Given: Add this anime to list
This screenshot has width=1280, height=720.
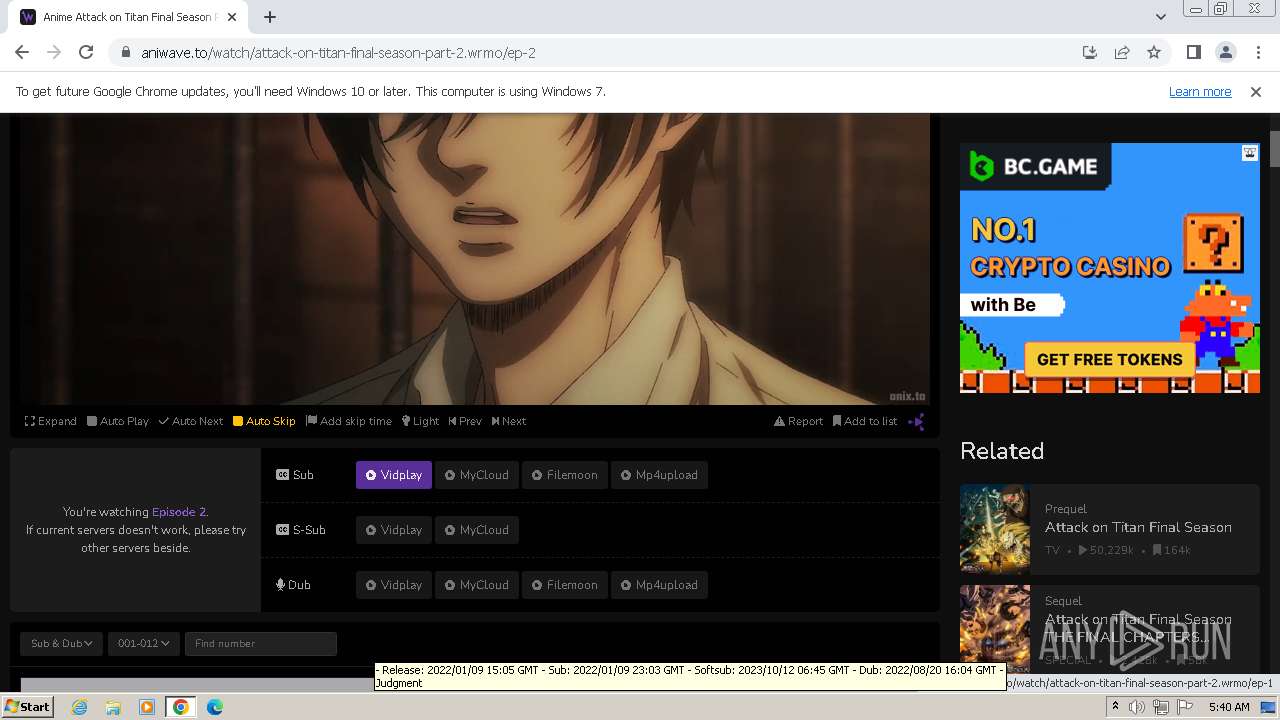Looking at the screenshot, I should [x=865, y=421].
